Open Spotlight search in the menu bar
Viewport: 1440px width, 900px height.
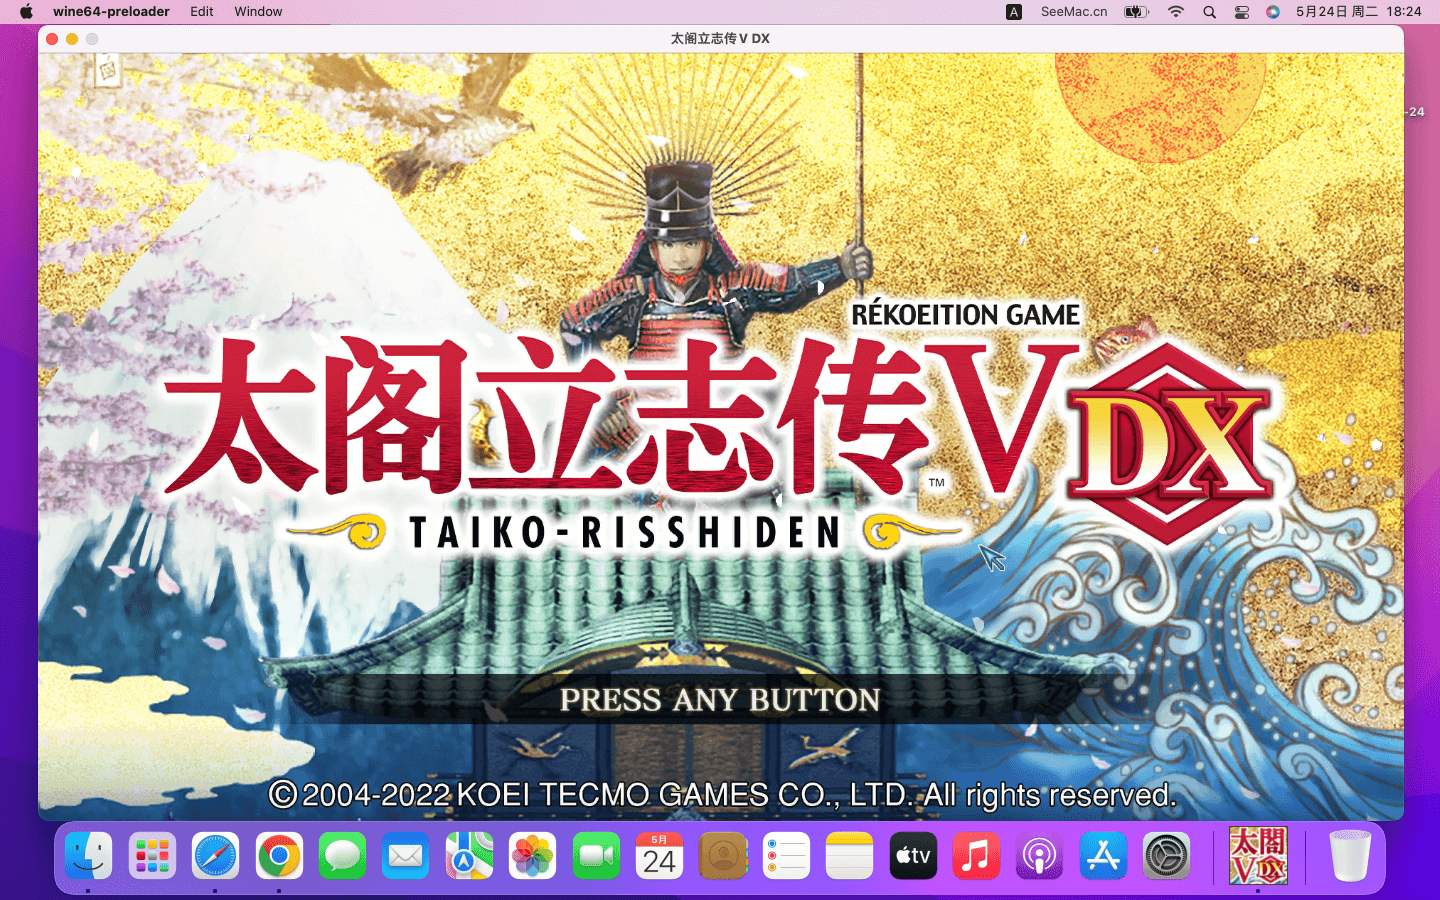(x=1209, y=12)
